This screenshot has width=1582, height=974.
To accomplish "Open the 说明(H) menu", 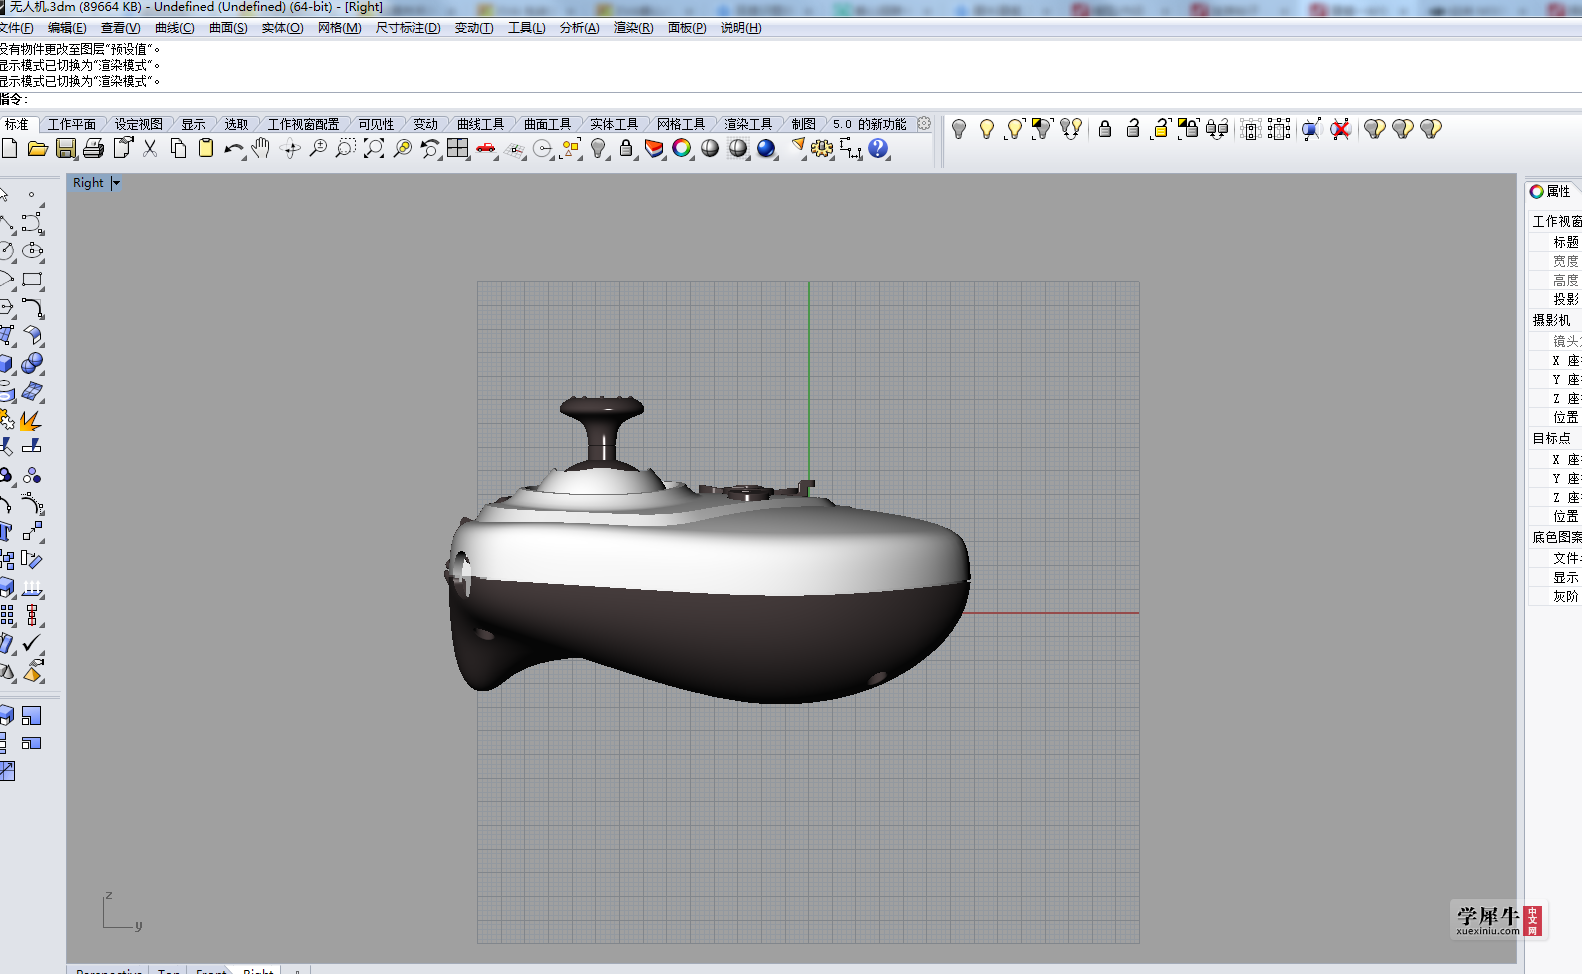I will pos(741,28).
